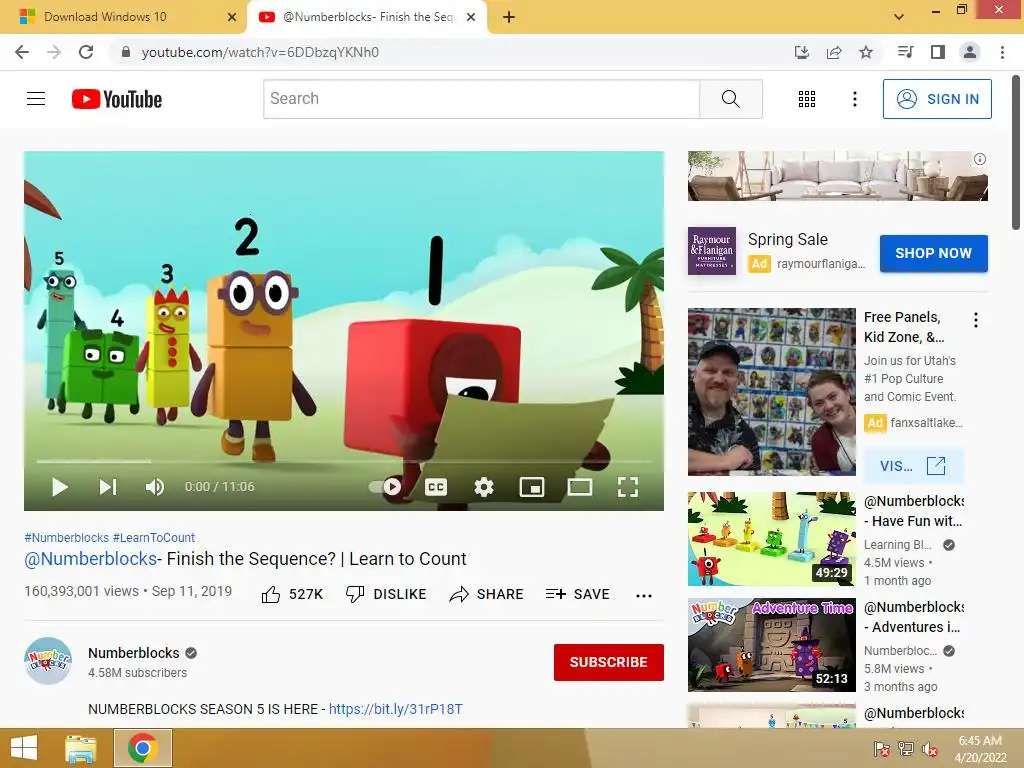Activate the miniplayer icon
Image resolution: width=1024 pixels, height=768 pixels.
tap(532, 487)
